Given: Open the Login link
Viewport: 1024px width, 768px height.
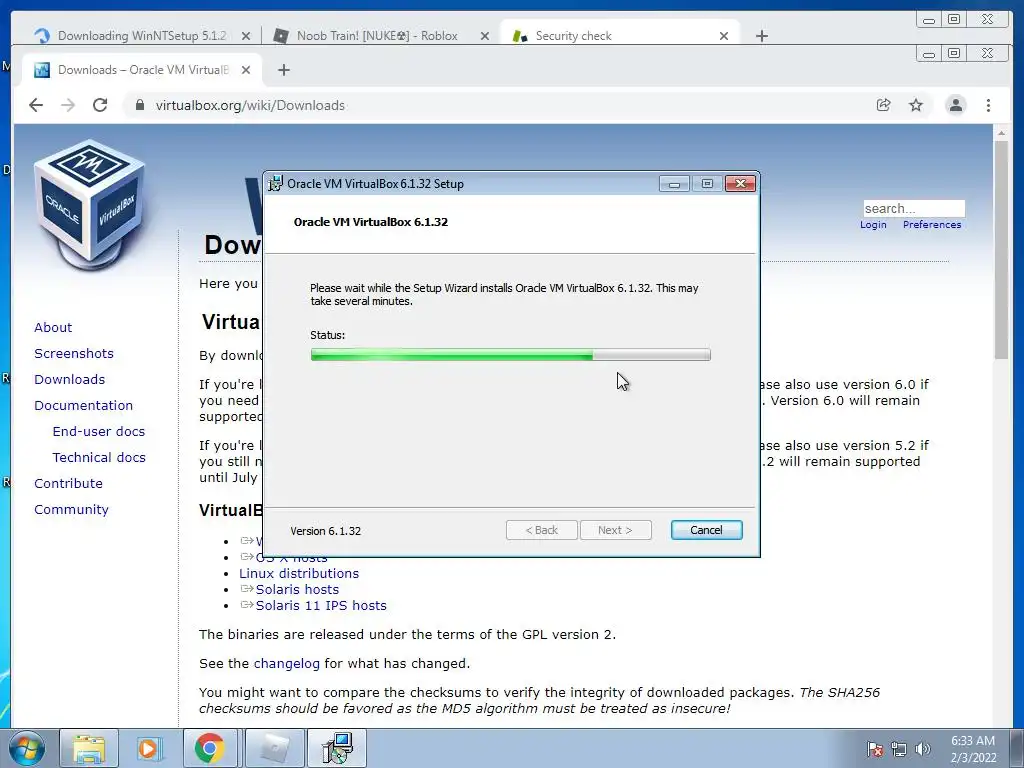Looking at the screenshot, I should tap(873, 225).
